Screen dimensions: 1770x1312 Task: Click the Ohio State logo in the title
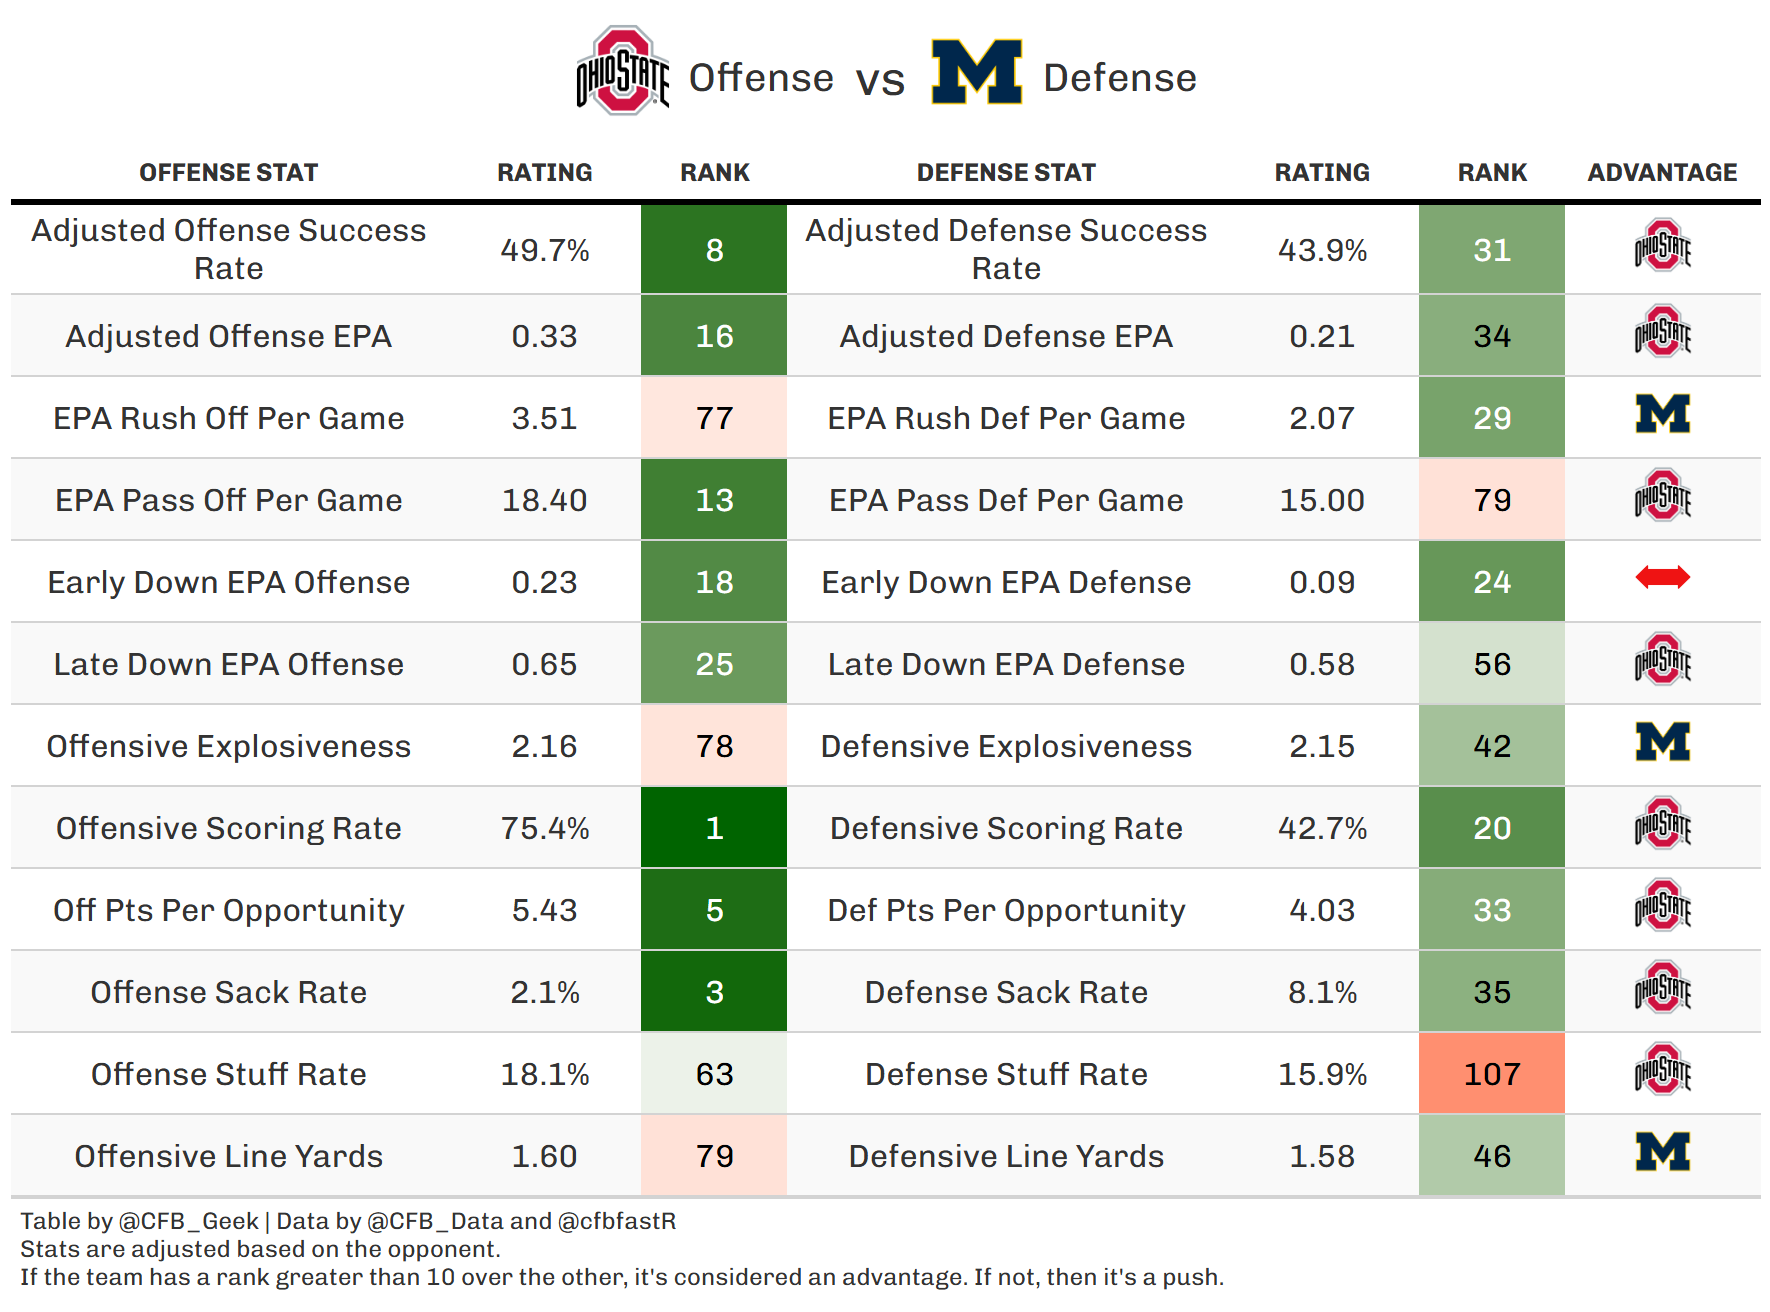tap(622, 71)
